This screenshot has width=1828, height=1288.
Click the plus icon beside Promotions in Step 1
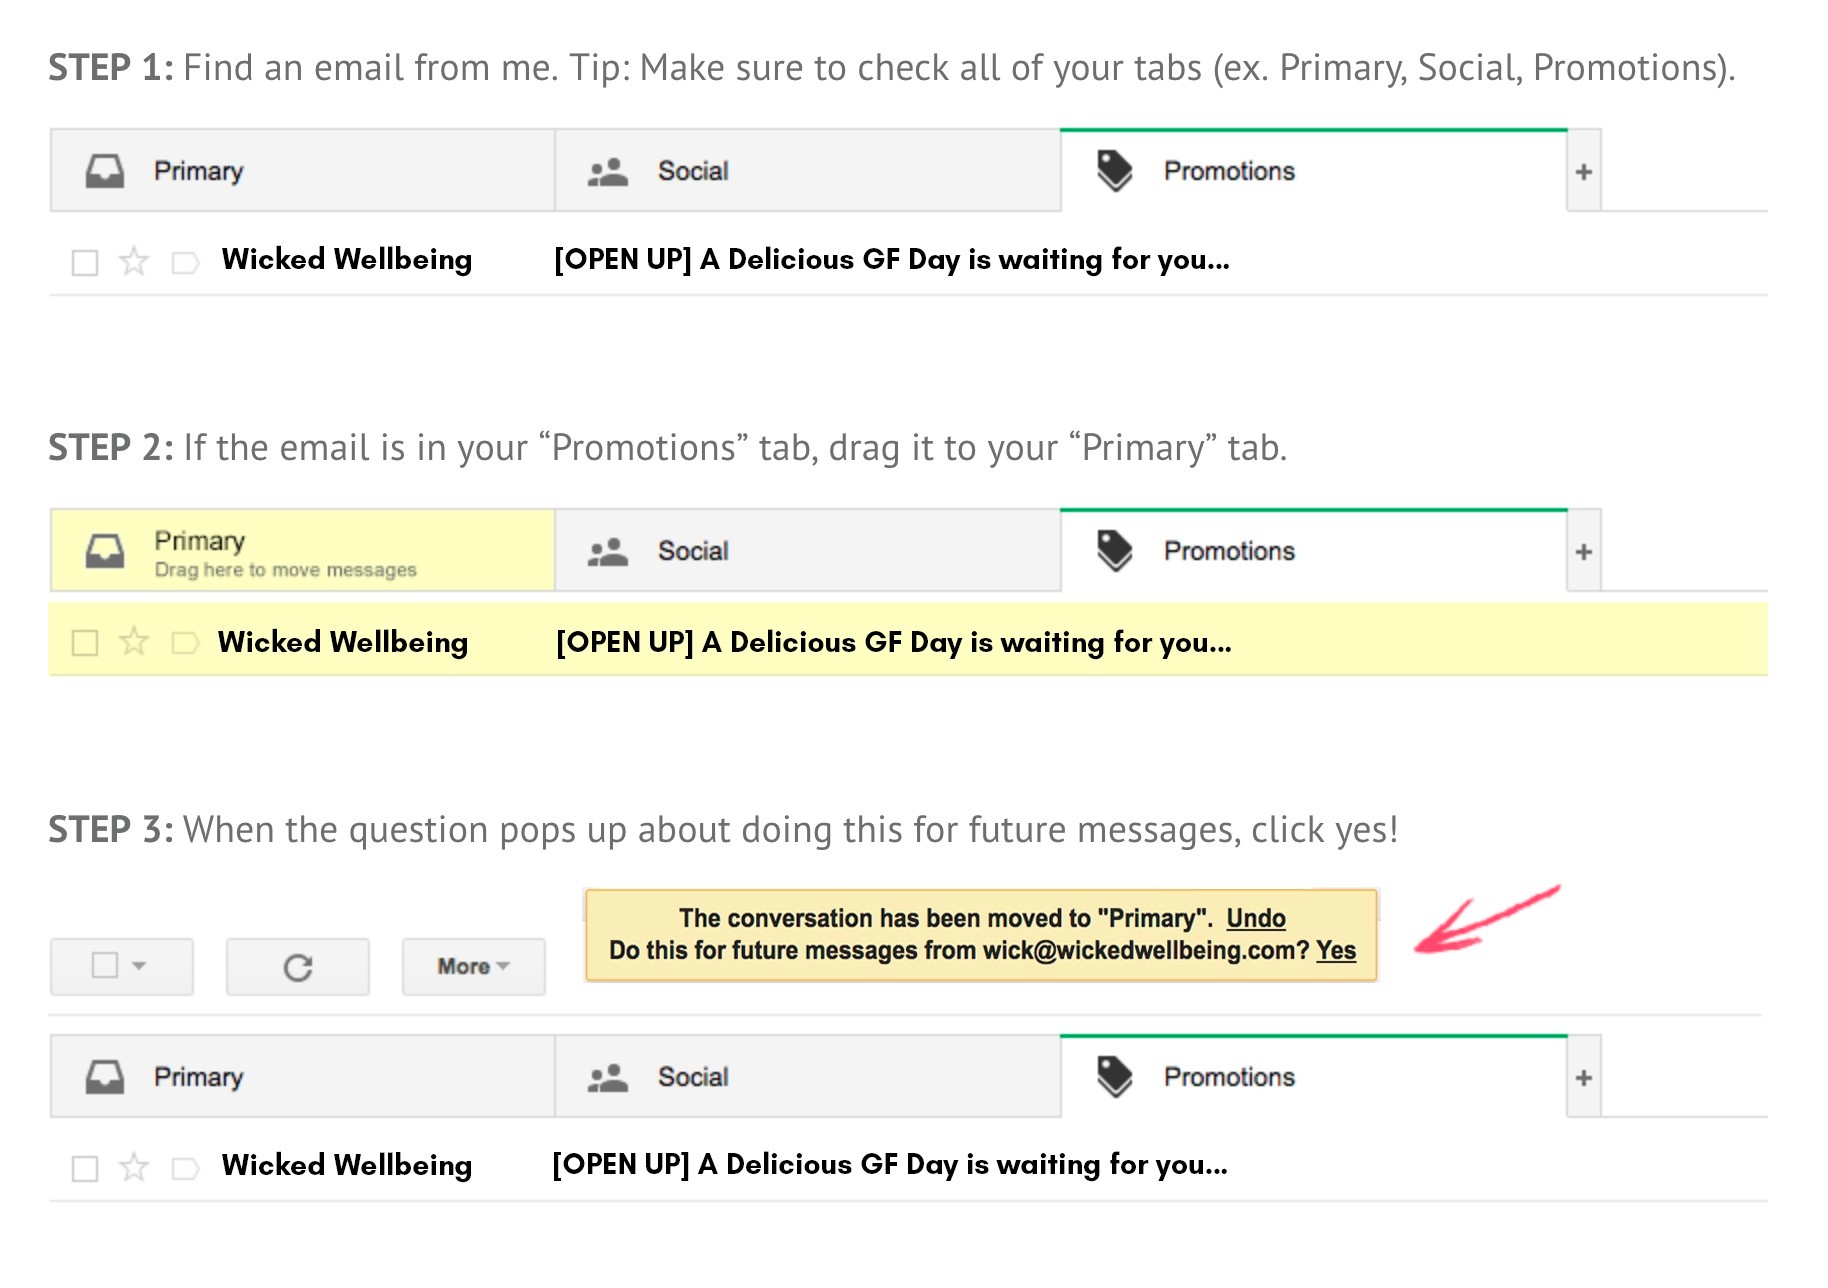(1584, 172)
